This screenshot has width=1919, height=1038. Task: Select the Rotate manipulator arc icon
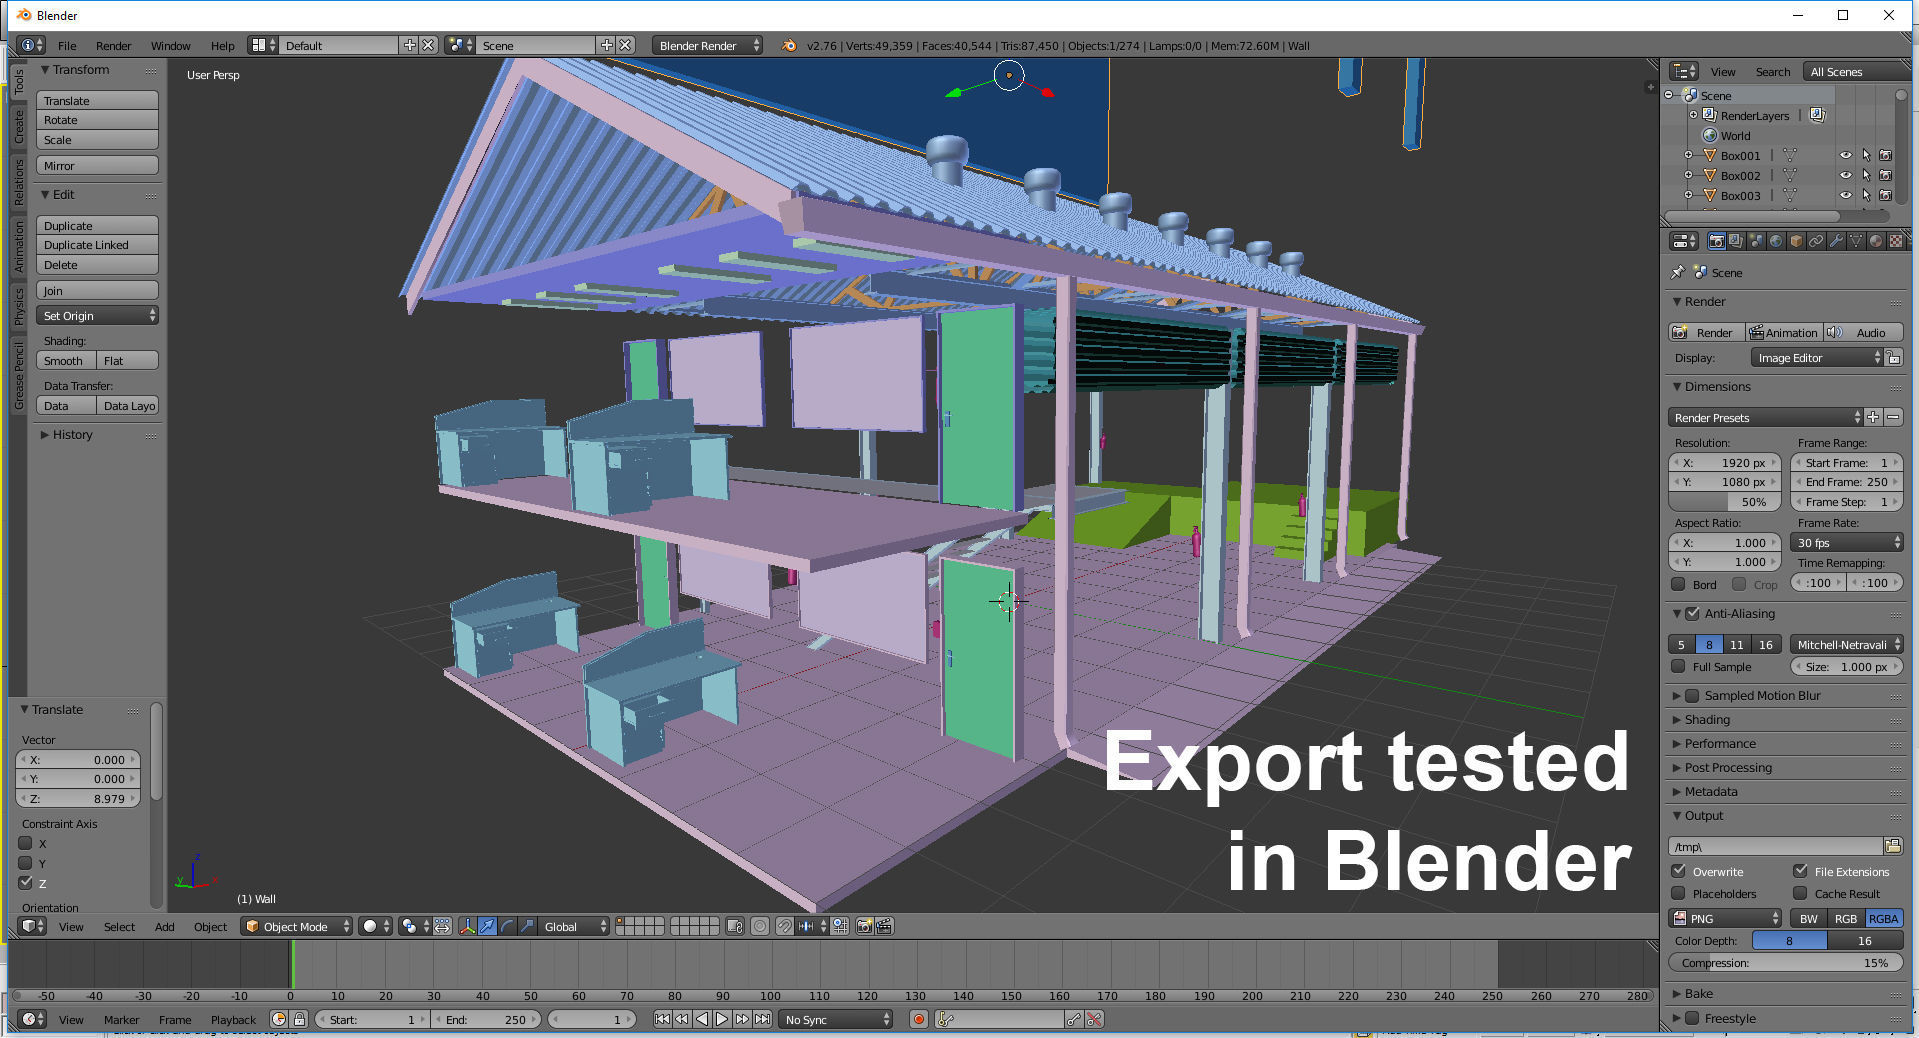(507, 926)
